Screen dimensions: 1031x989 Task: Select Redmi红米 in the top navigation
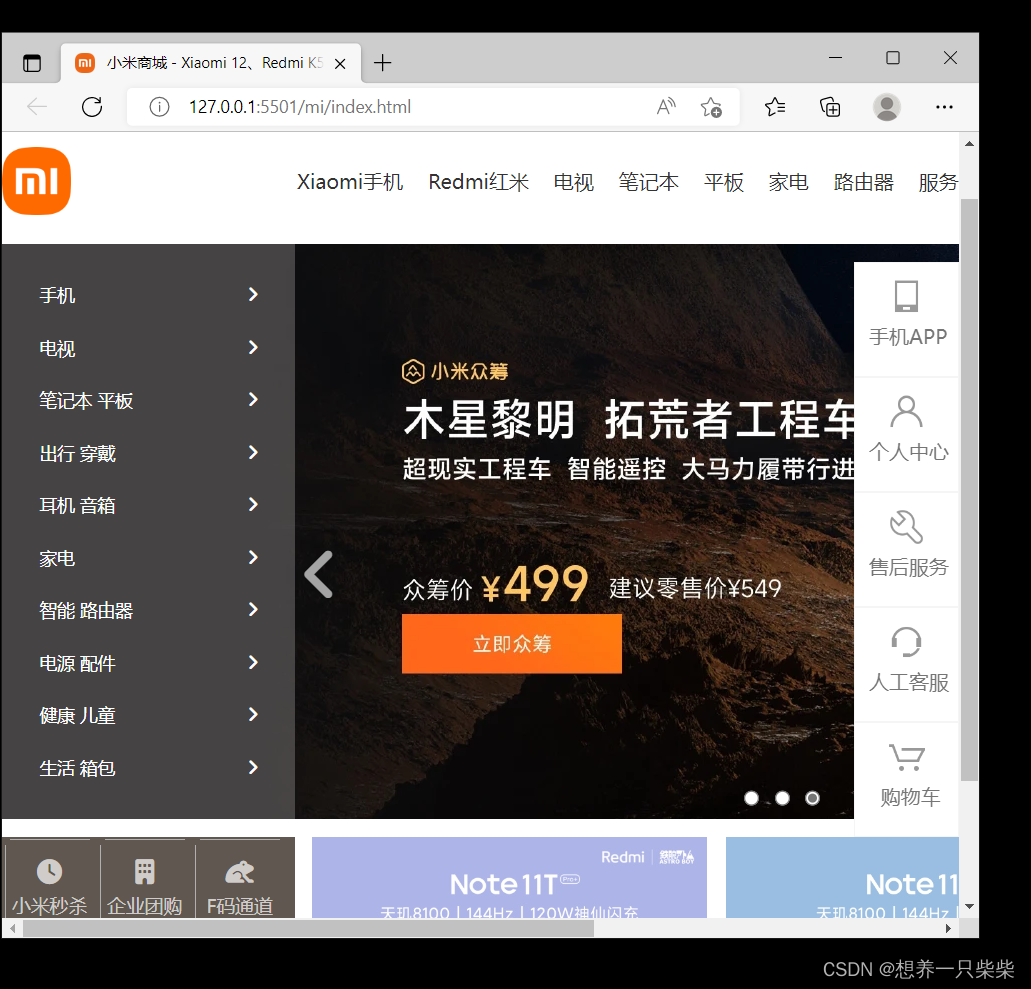(x=479, y=182)
